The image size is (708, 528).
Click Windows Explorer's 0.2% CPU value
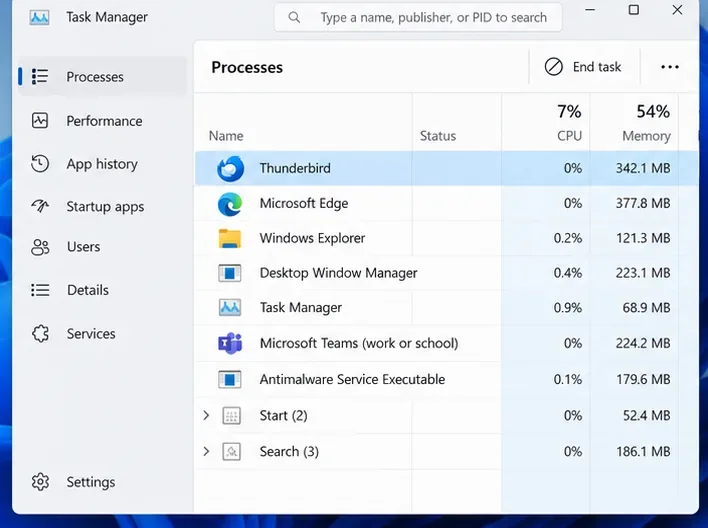point(568,238)
